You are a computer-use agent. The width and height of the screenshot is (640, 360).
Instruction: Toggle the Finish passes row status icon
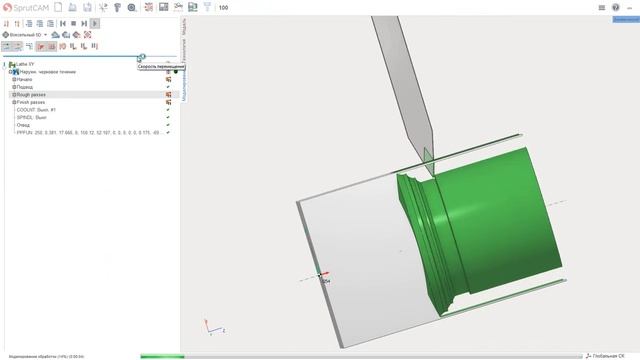click(x=168, y=102)
